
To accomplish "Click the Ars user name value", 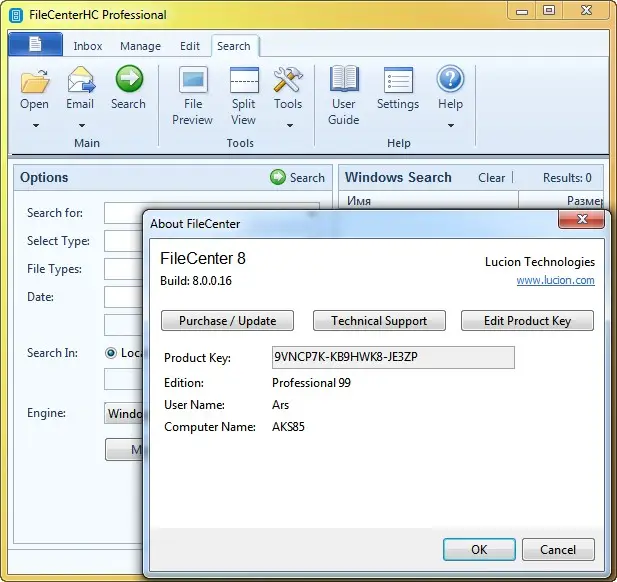I will (281, 405).
